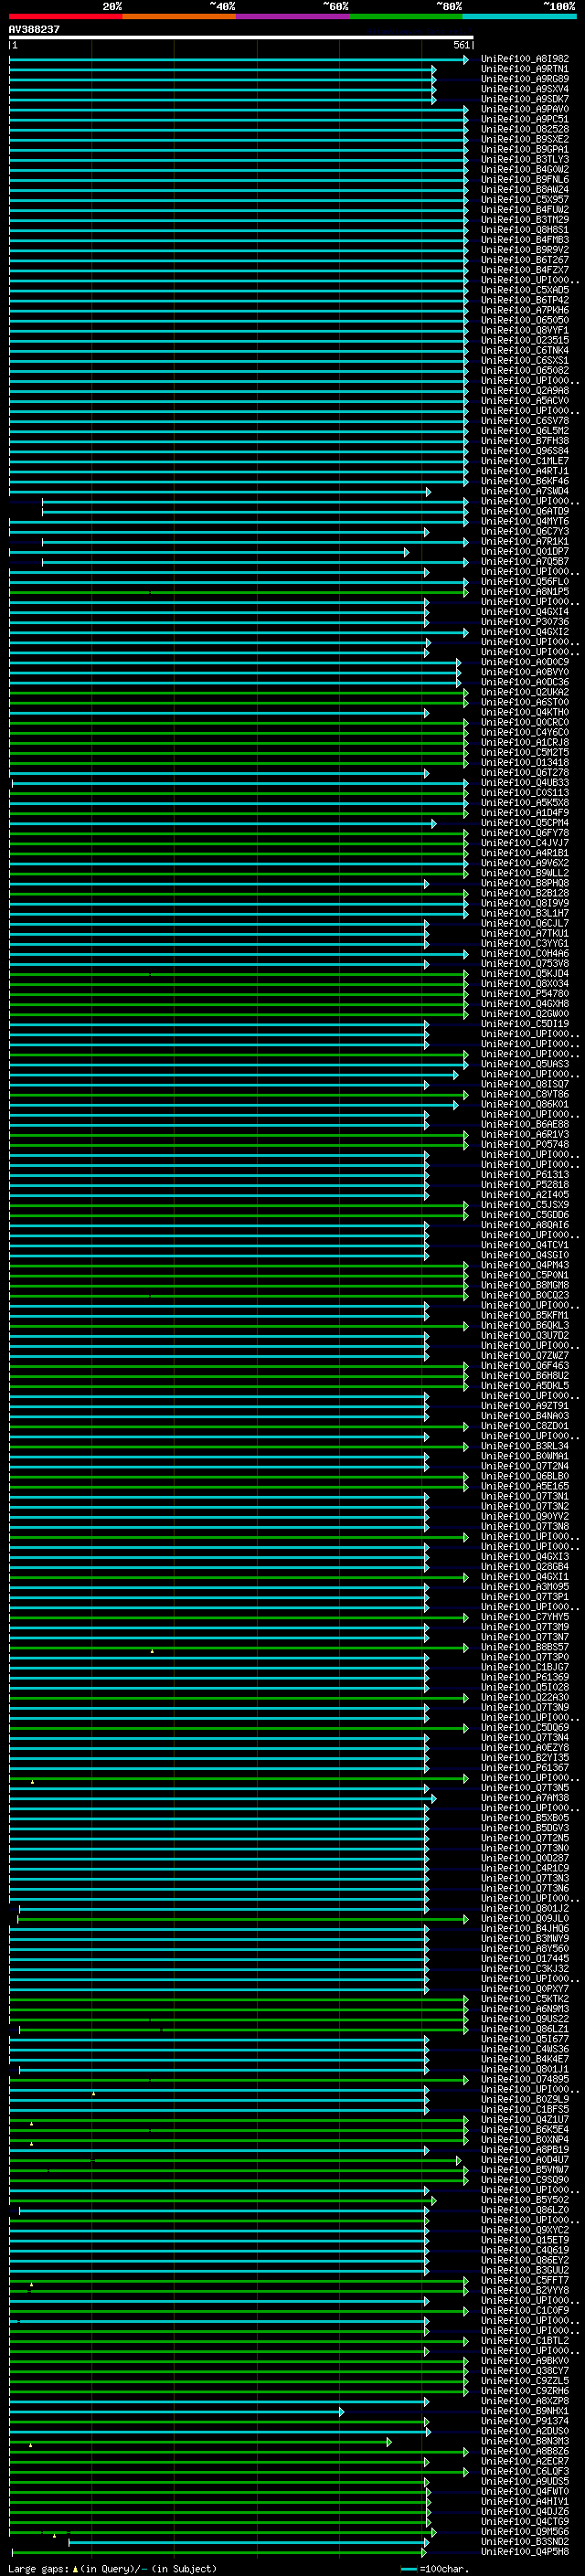Image resolution: width=585 pixels, height=2576 pixels.
Task: Pick UniRef100_O23515 label
Action: 525,340
